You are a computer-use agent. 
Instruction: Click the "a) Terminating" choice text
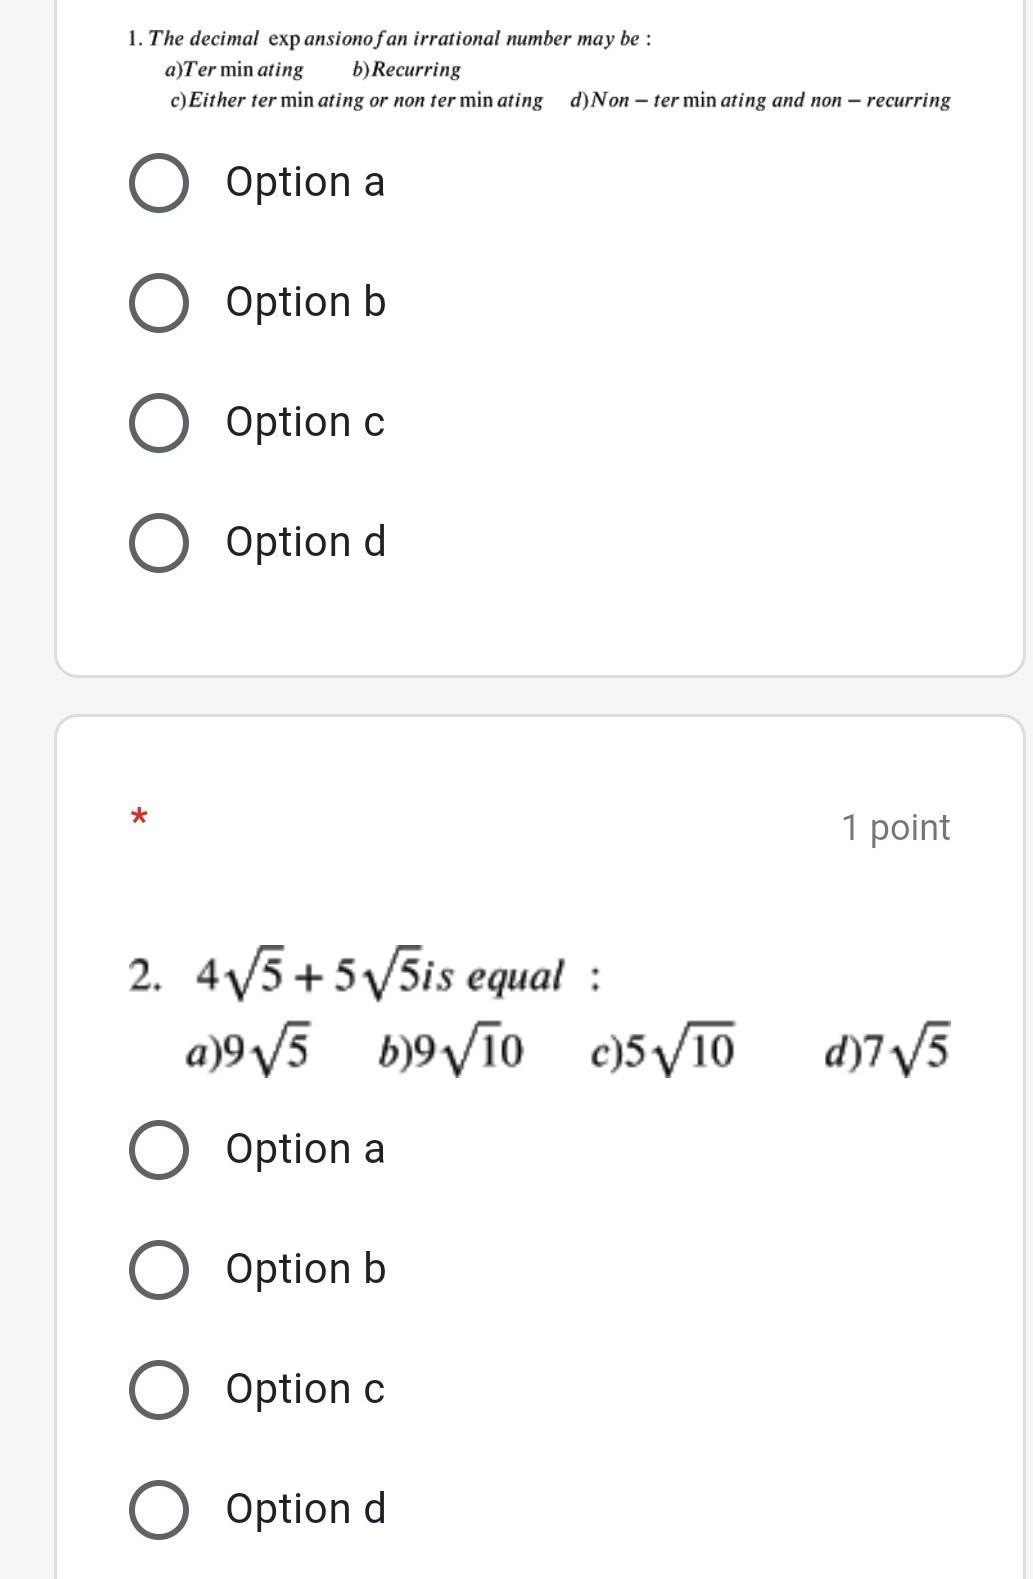234,70
